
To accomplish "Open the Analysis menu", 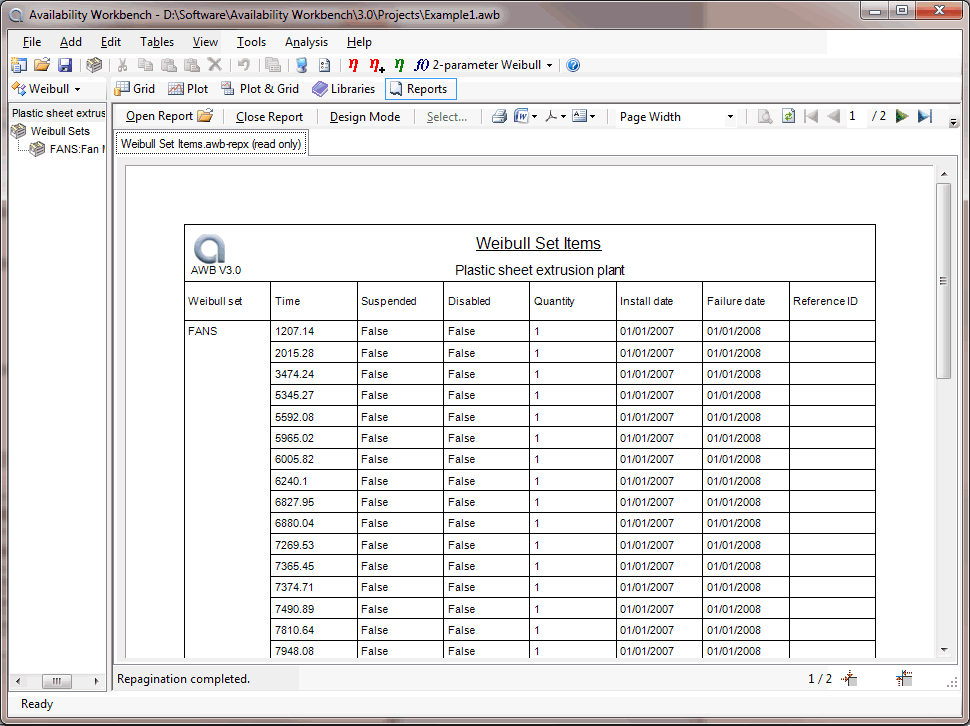I will [306, 42].
